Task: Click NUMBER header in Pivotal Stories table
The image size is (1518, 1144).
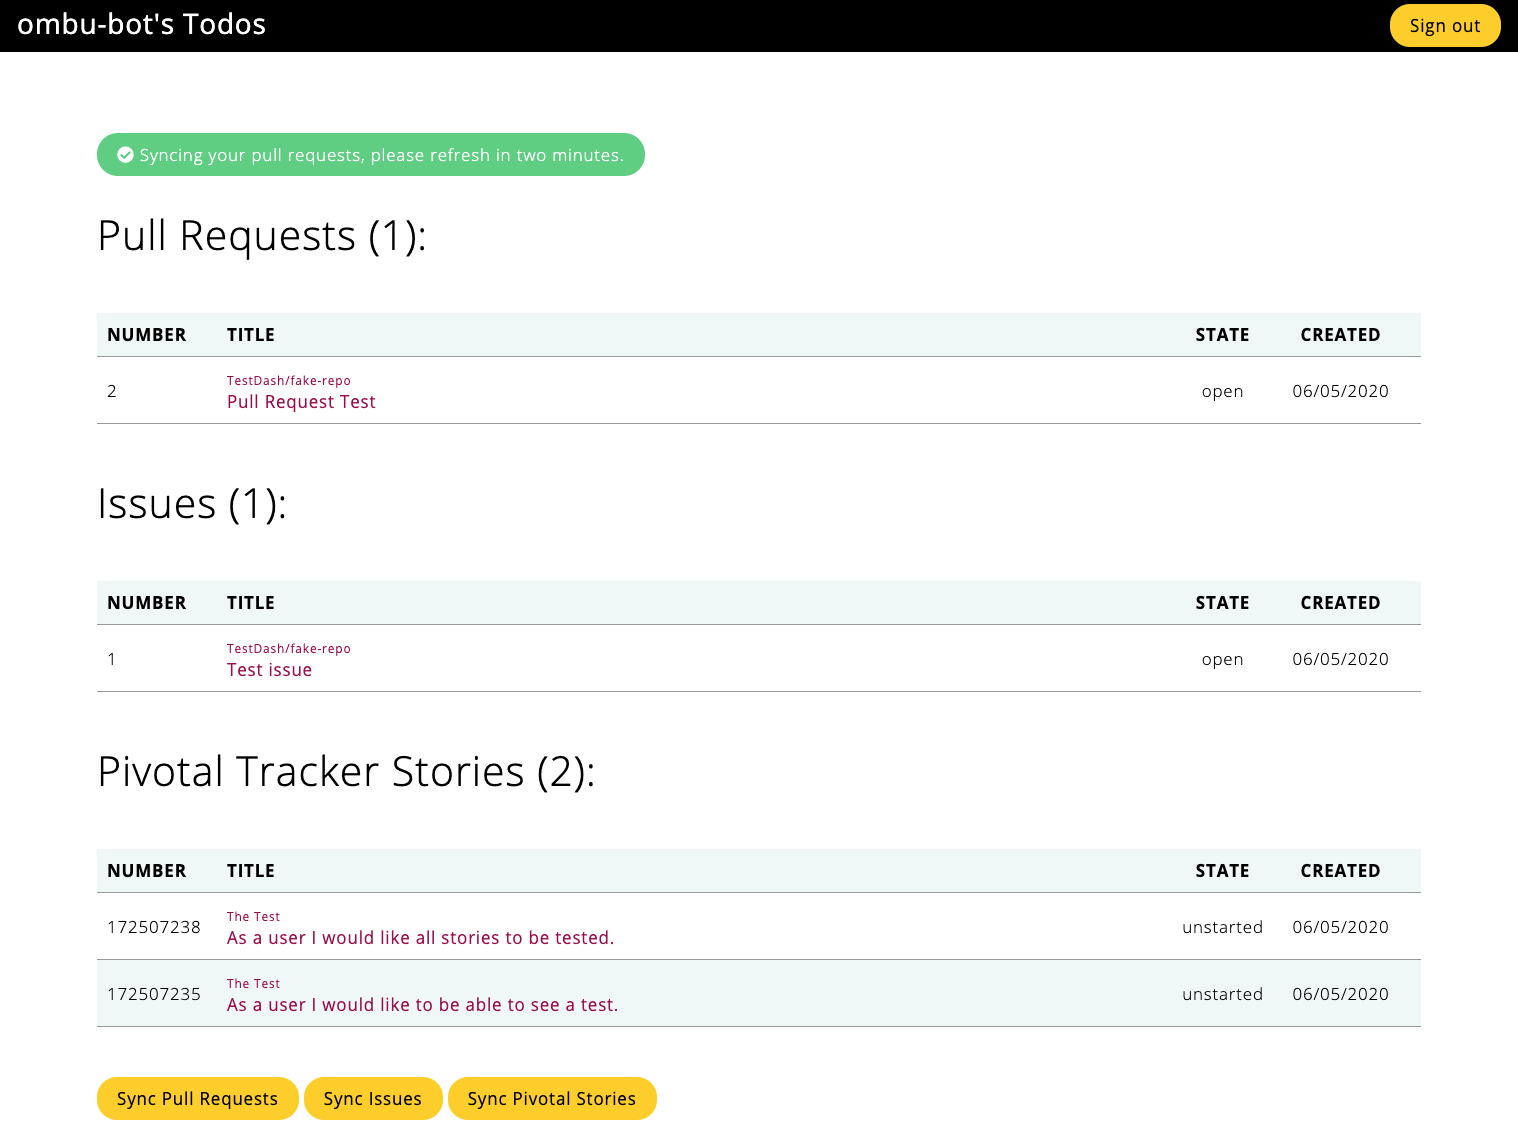Action: [147, 871]
